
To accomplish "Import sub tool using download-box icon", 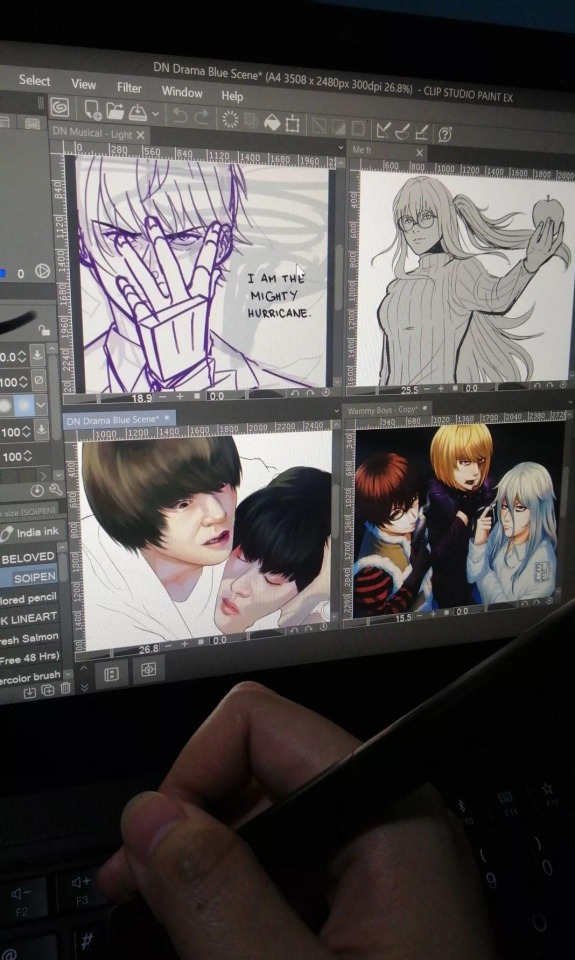I will (29, 692).
